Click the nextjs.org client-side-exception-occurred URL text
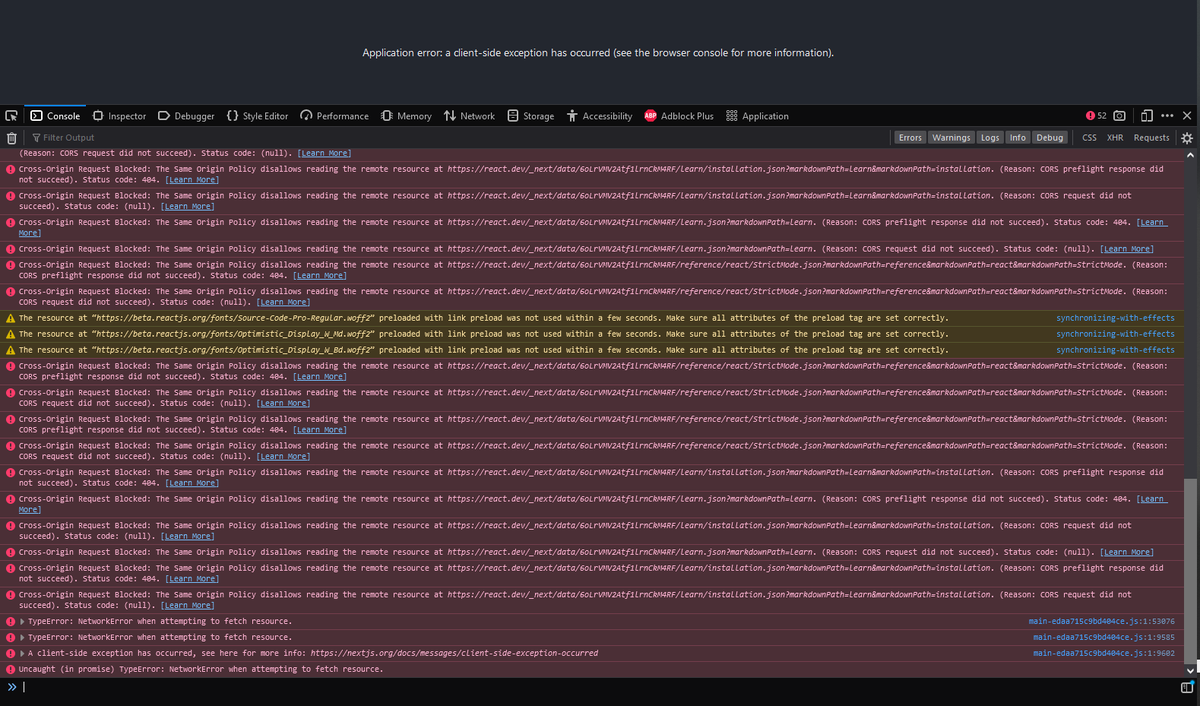This screenshot has height=706, width=1200. coord(455,653)
